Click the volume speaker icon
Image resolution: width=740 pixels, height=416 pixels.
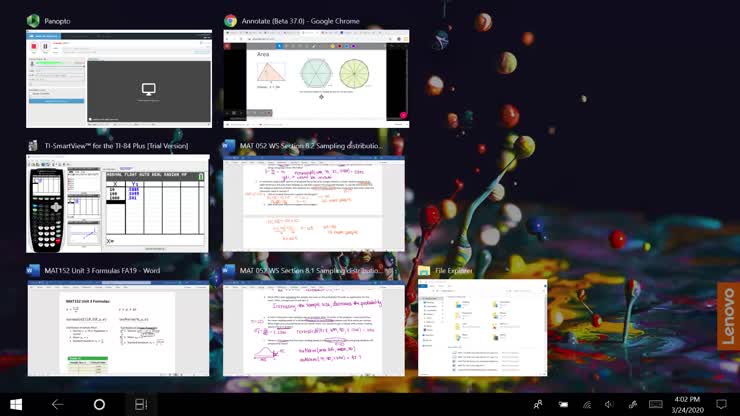(609, 404)
